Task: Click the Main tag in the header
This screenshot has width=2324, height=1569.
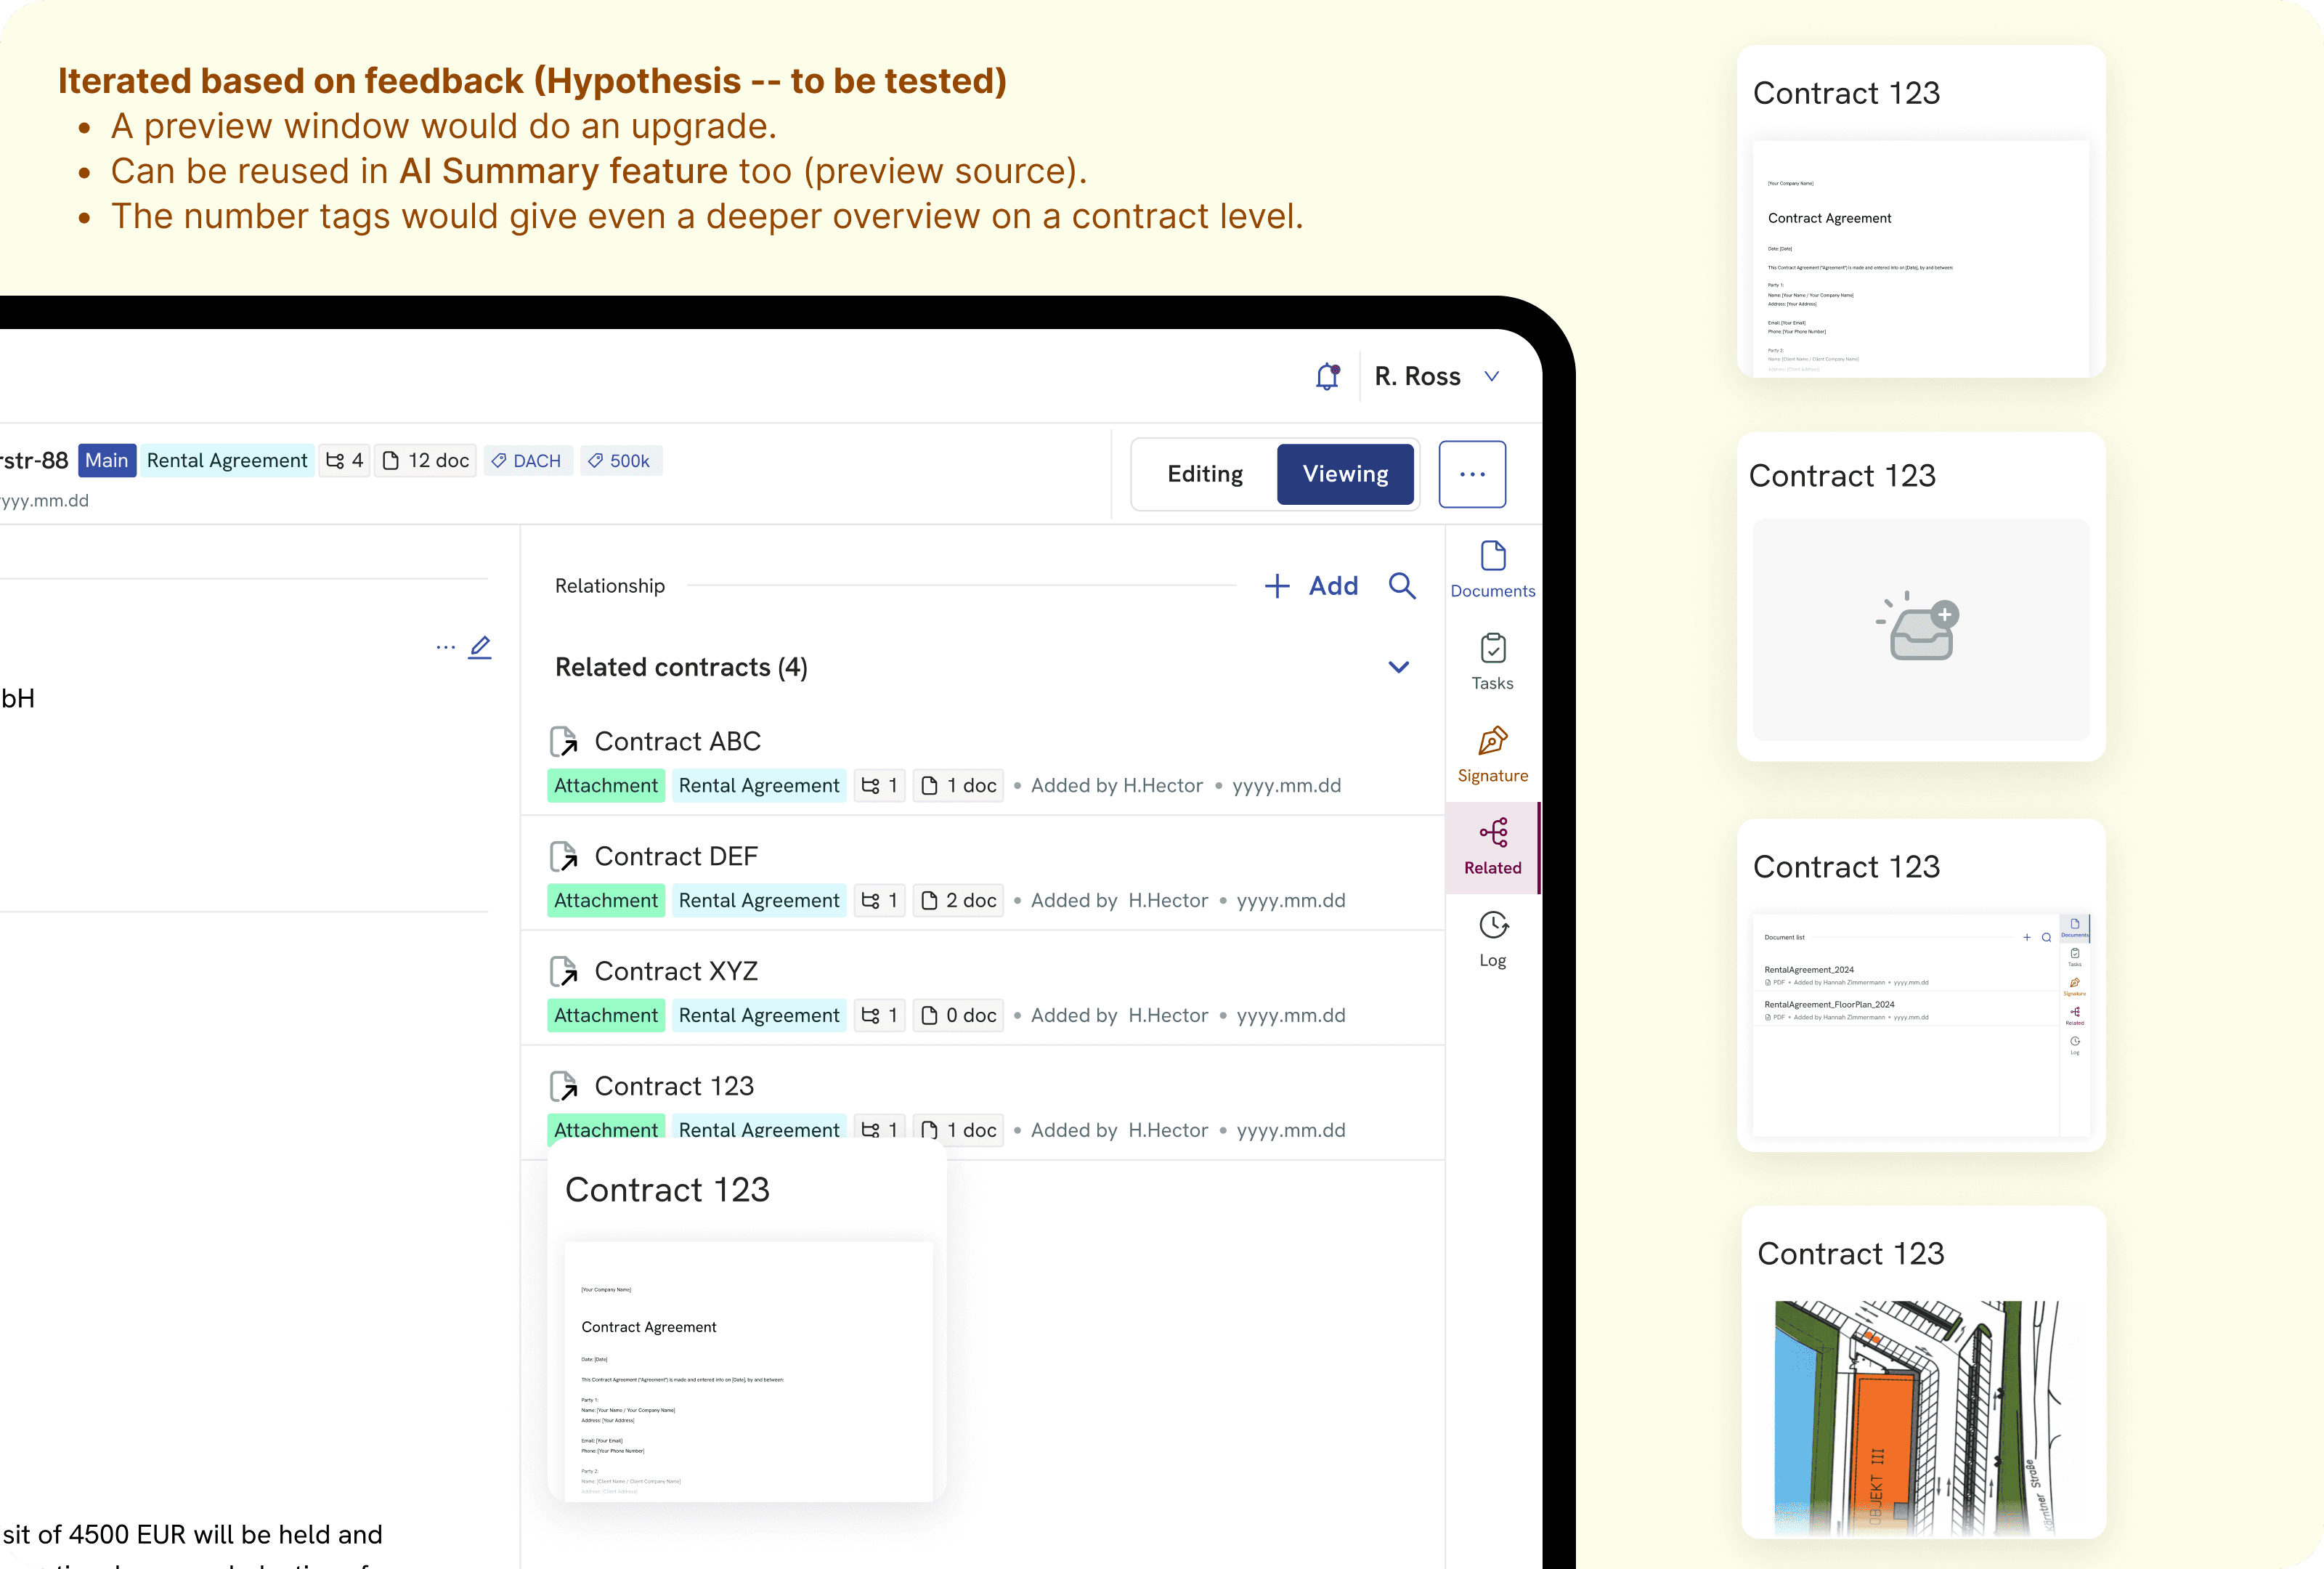Action: (x=107, y=461)
